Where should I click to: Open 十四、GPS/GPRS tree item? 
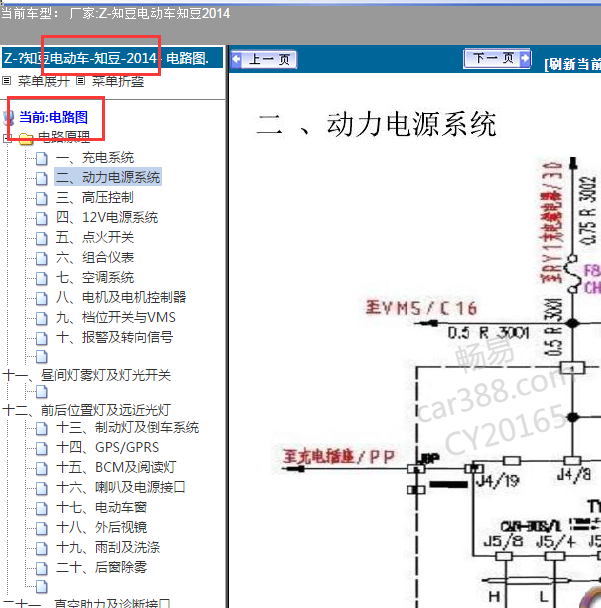107,447
